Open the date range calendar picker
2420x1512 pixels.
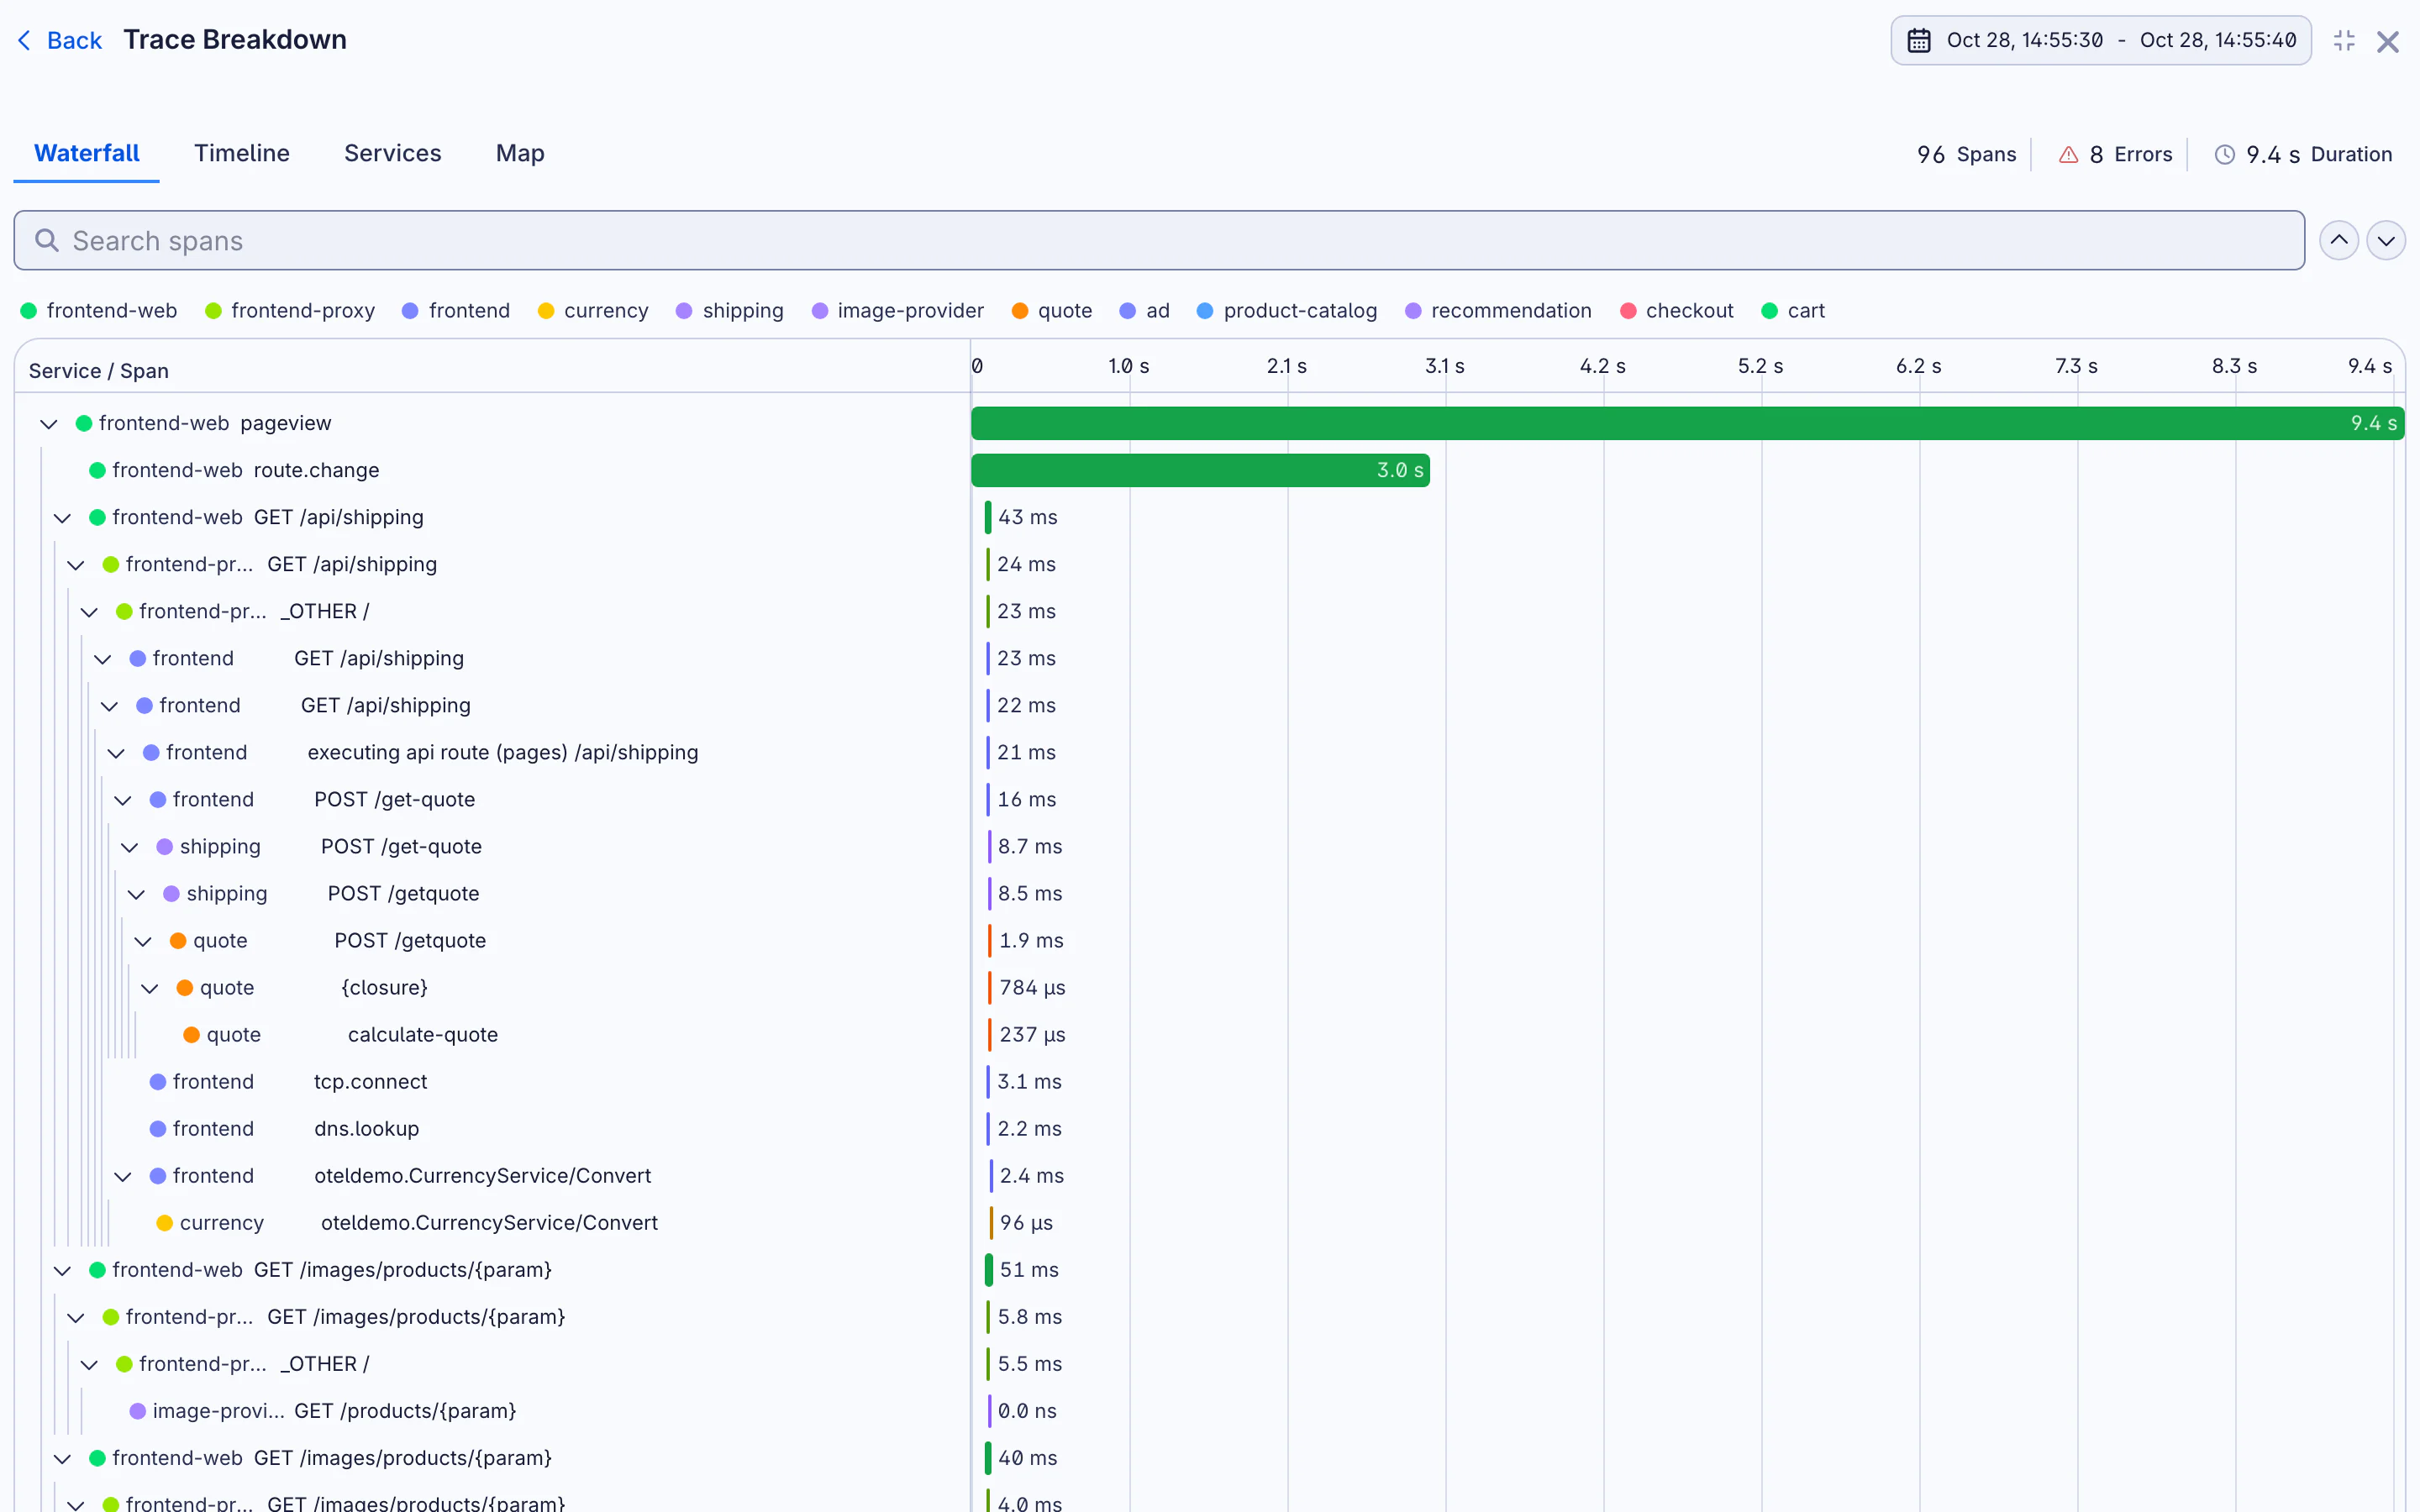coord(2100,40)
